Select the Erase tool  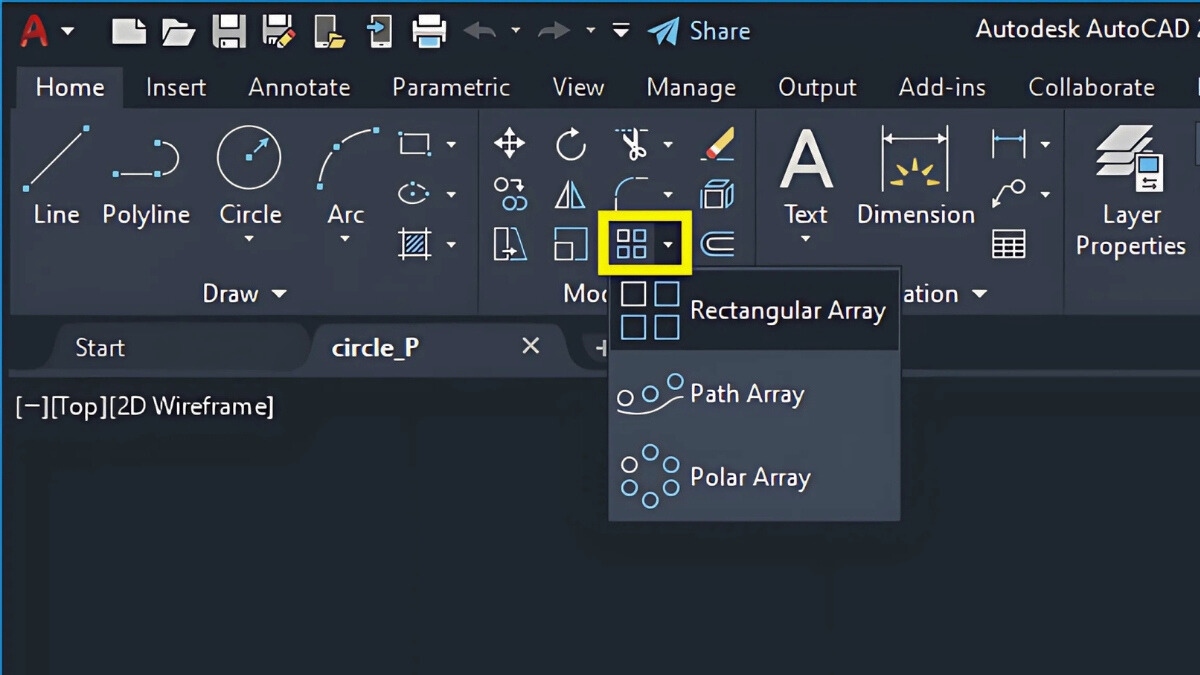718,144
